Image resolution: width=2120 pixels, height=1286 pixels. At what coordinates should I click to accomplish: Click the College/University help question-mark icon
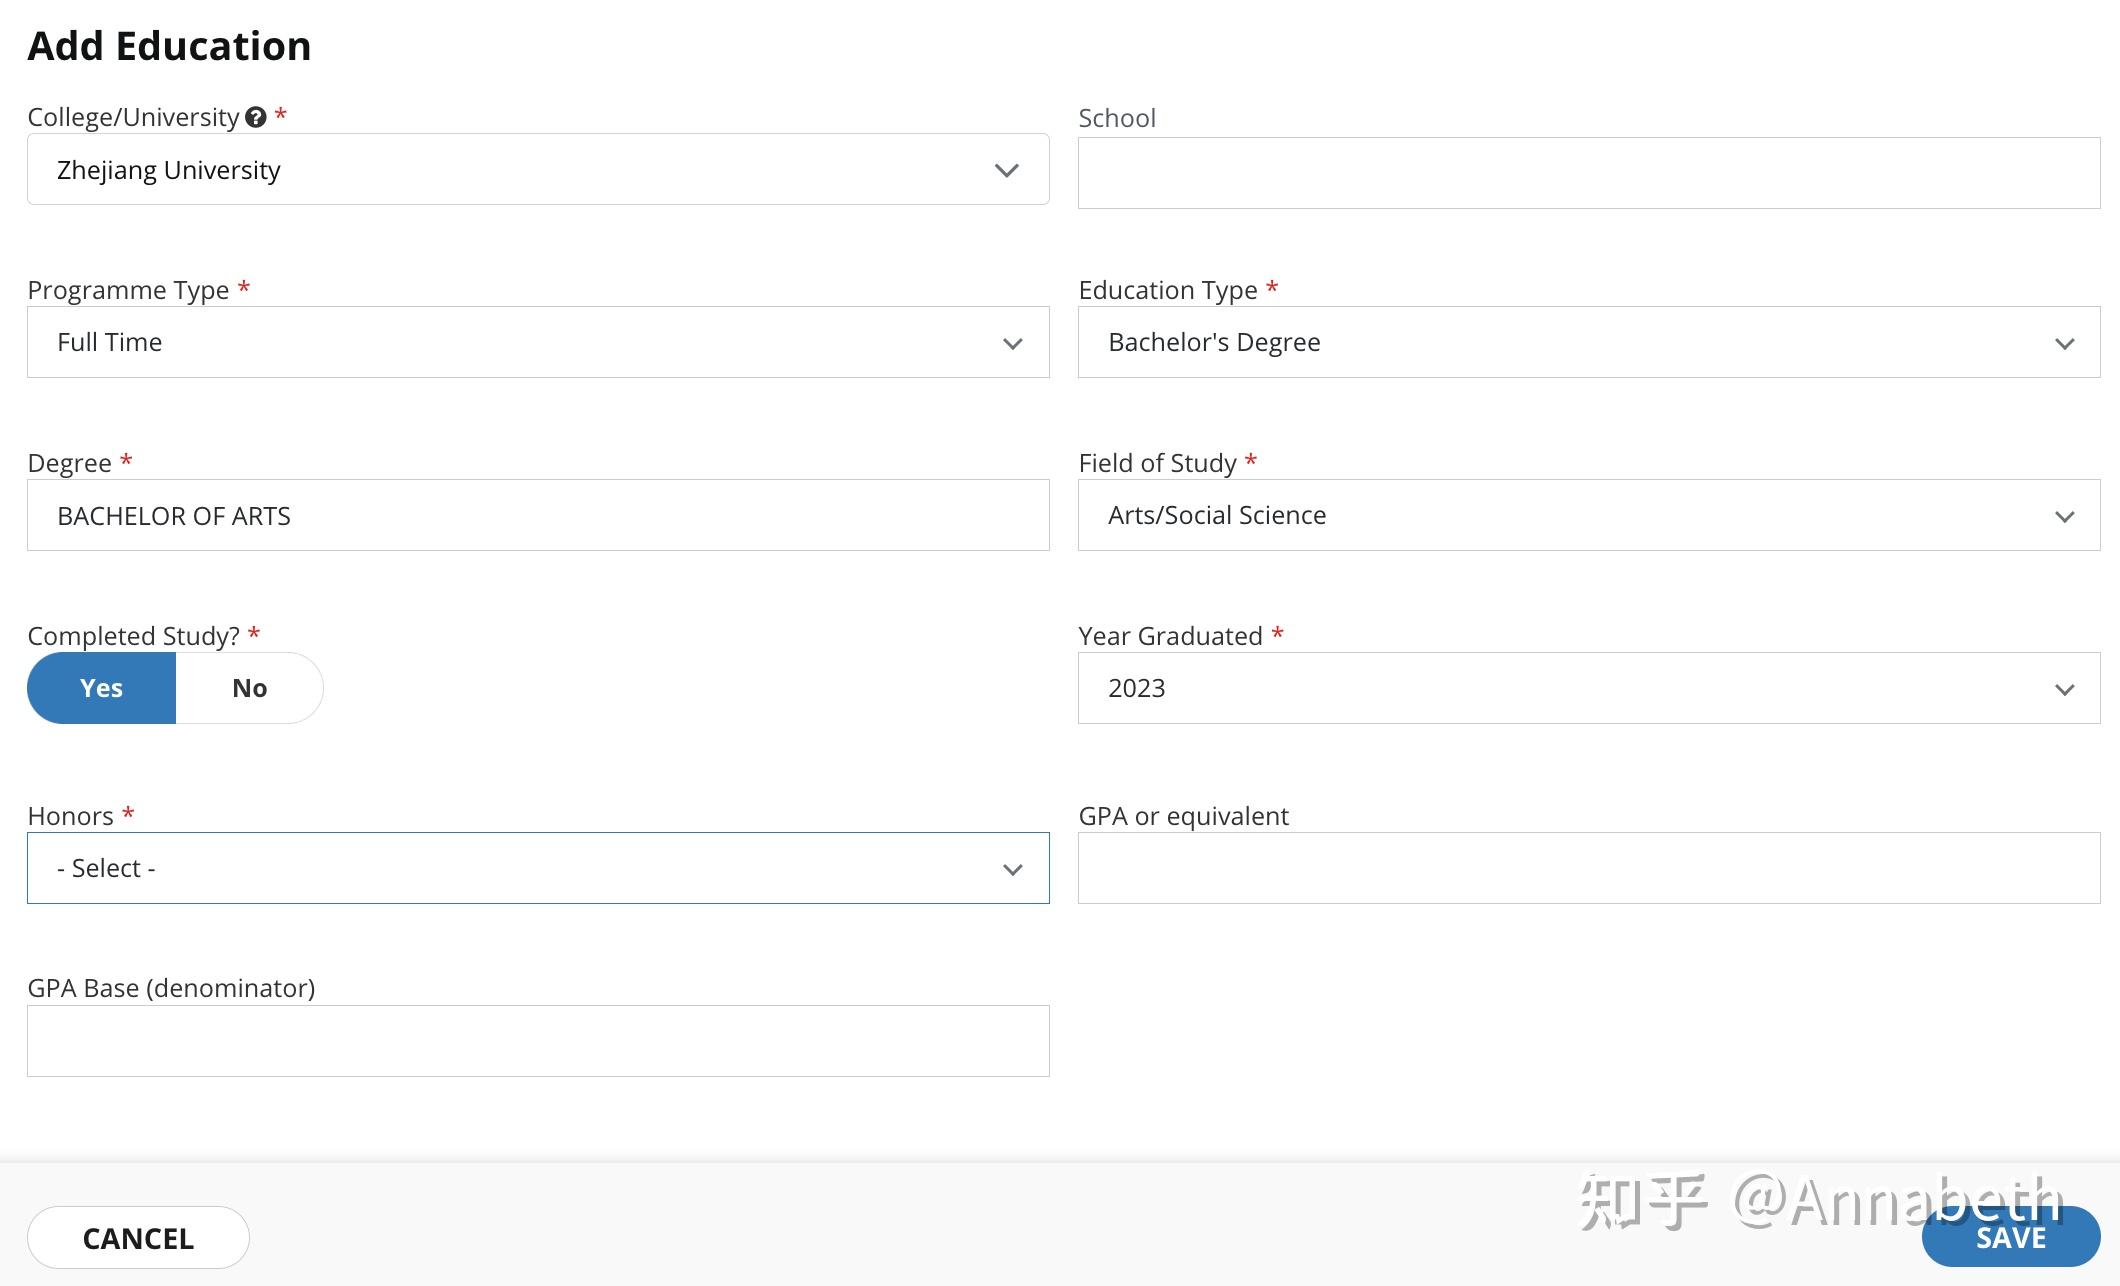coord(256,117)
